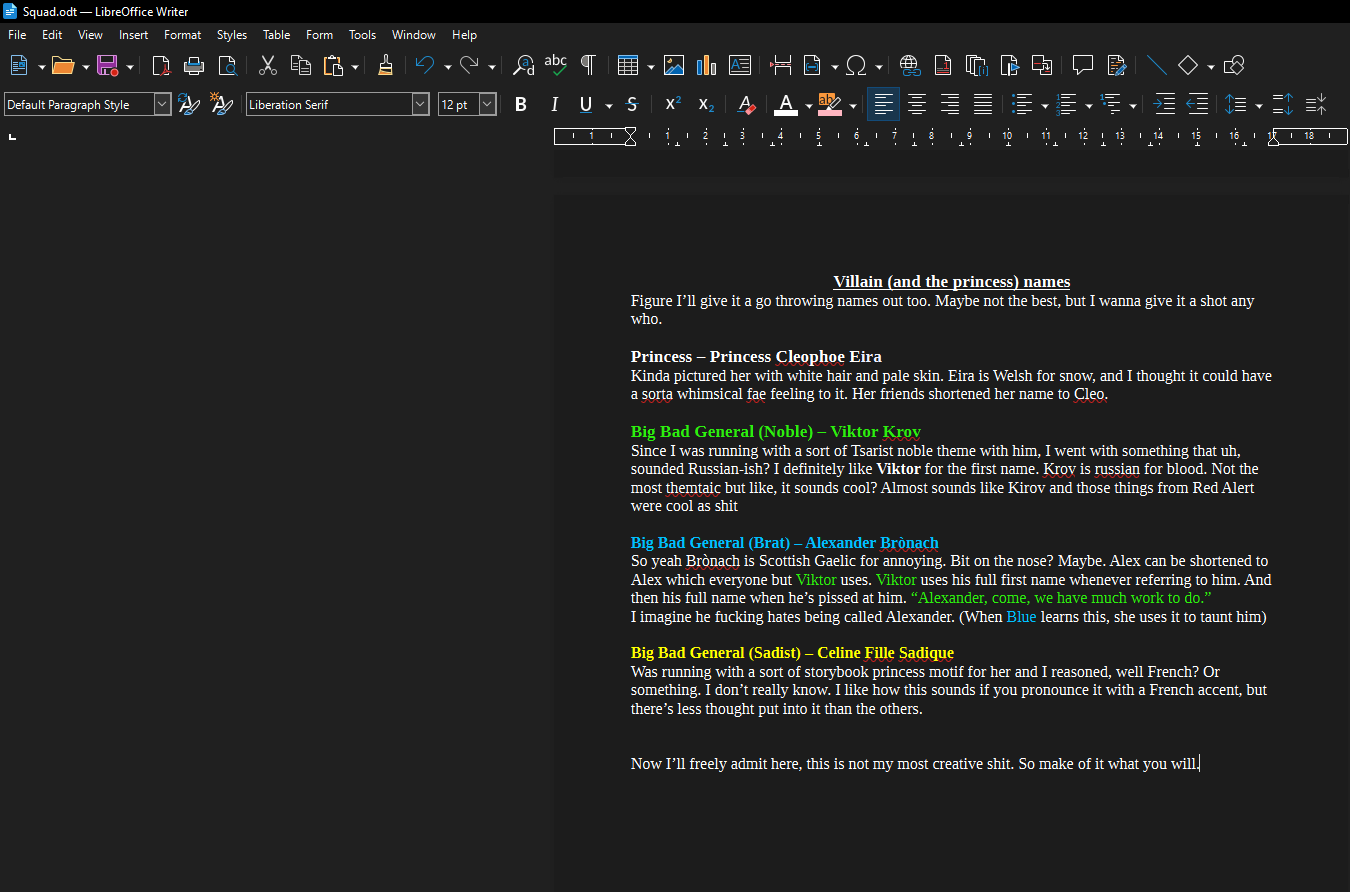Click the Print icon
The image size is (1350, 892).
tap(194, 66)
